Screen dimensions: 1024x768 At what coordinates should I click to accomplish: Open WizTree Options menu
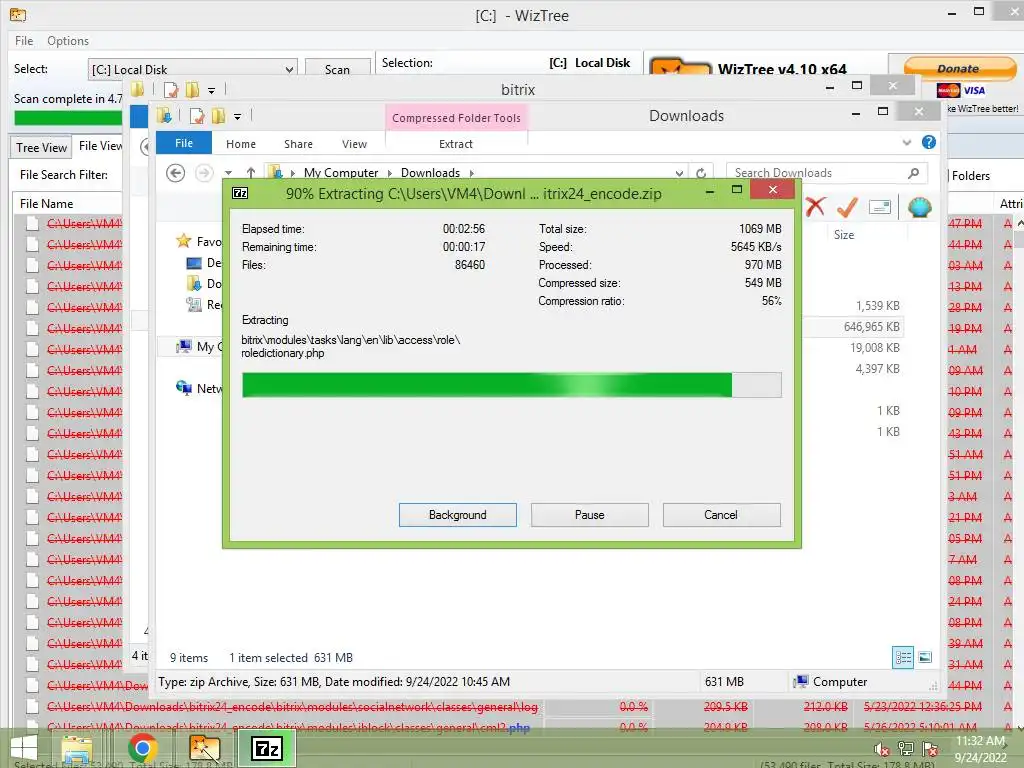point(67,40)
